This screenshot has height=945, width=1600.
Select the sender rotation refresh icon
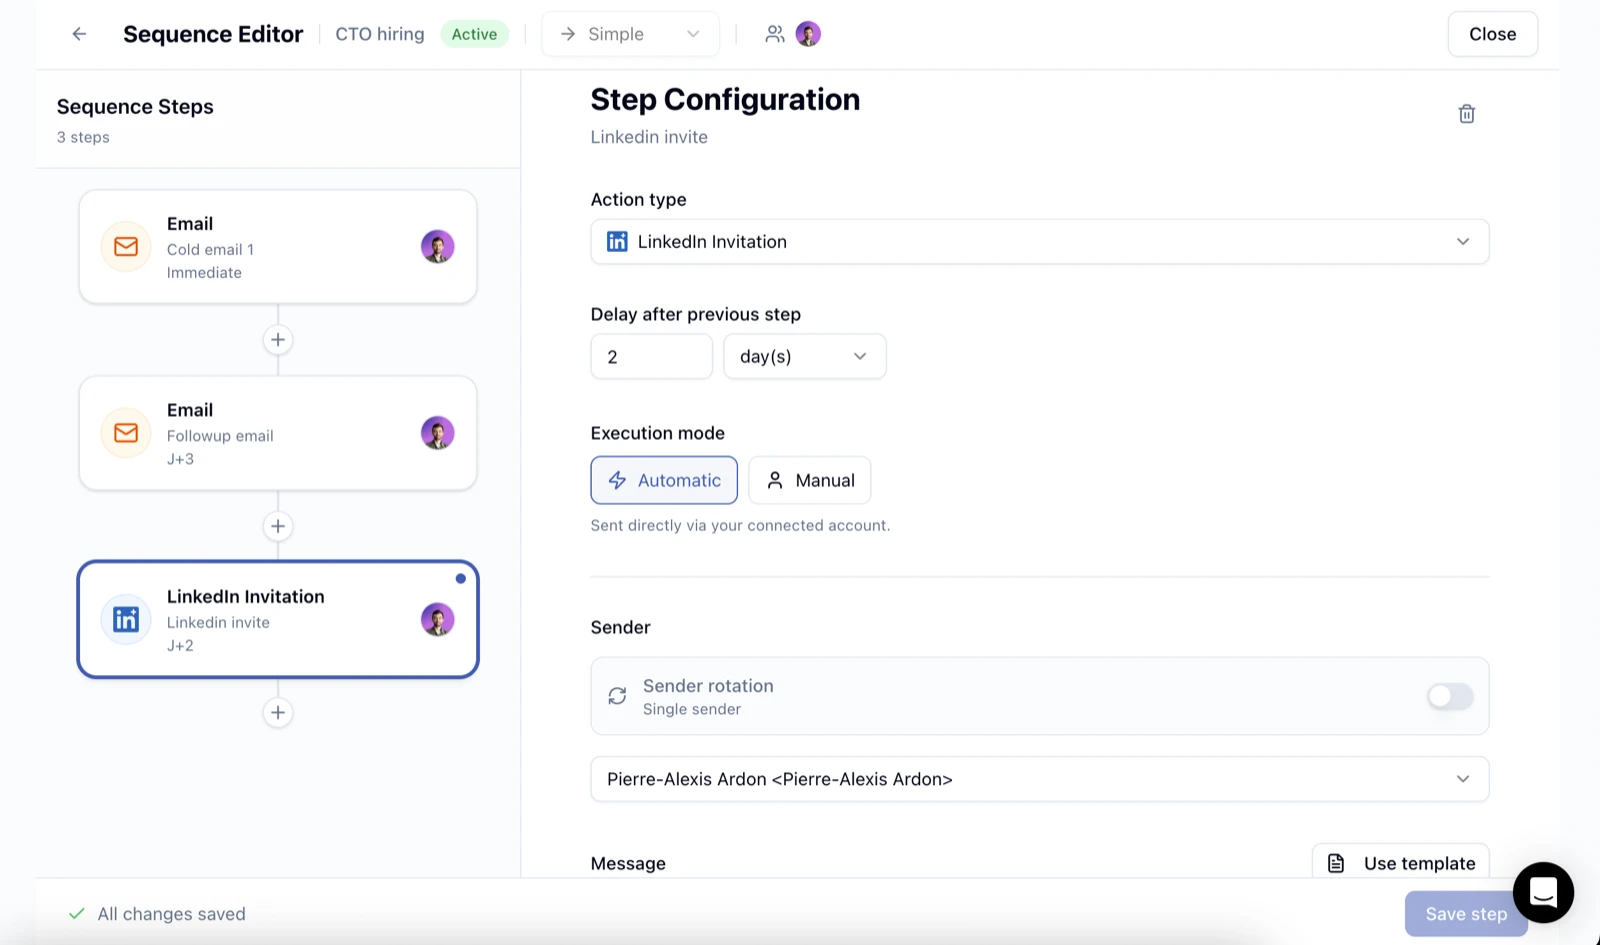[617, 695]
